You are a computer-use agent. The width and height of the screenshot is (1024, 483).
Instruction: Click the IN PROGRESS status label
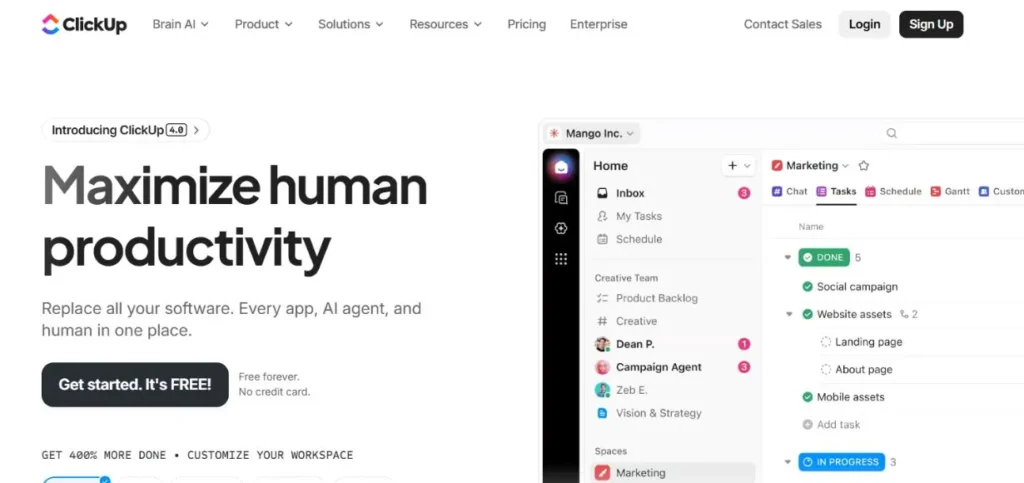(x=841, y=462)
